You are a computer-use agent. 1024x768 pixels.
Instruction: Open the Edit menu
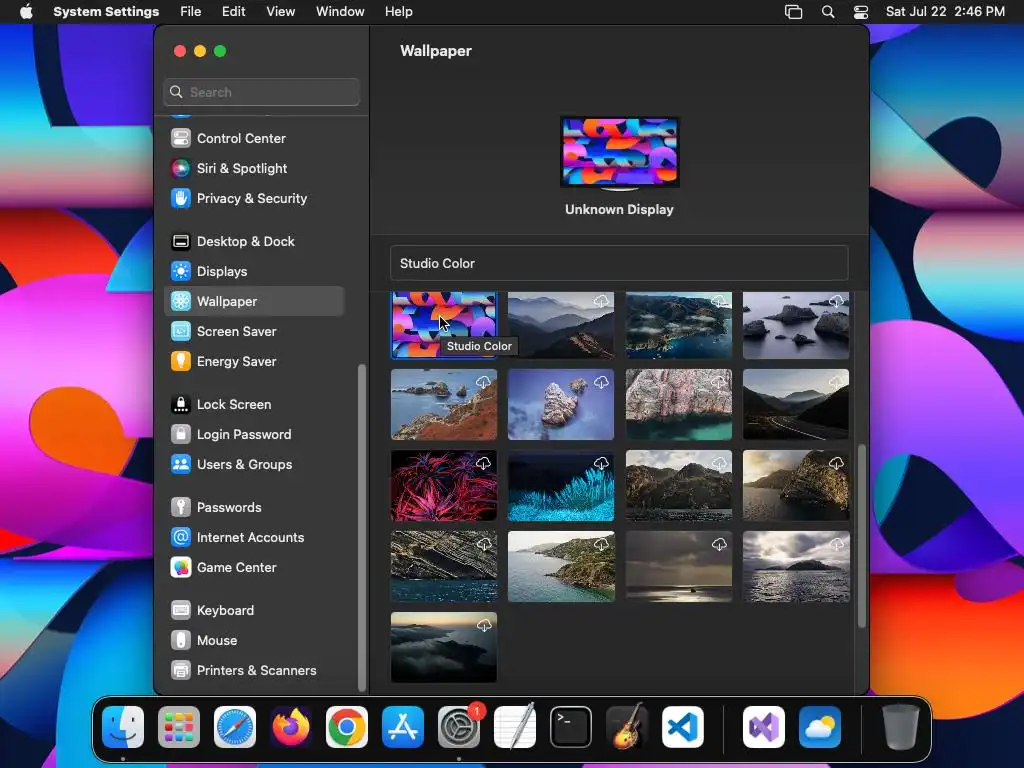[233, 12]
